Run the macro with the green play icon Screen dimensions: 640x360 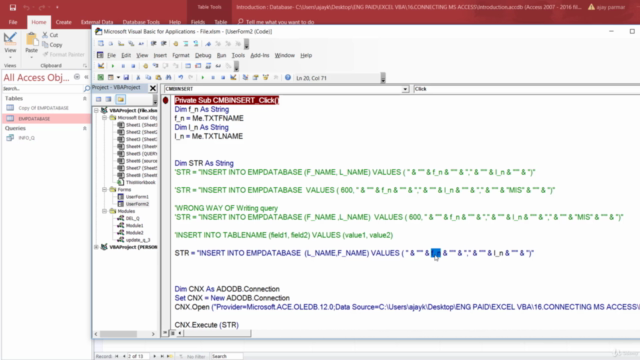(x=203, y=78)
